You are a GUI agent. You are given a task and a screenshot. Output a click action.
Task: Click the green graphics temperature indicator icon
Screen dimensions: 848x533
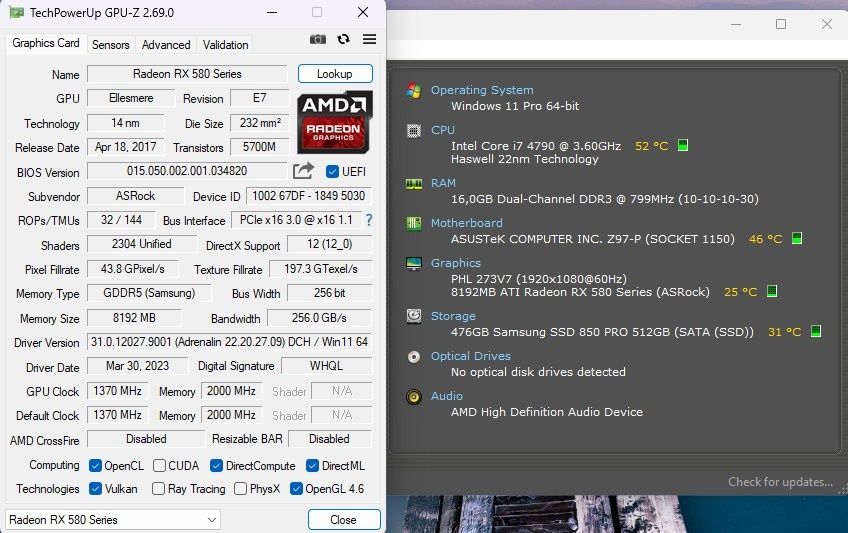772,291
